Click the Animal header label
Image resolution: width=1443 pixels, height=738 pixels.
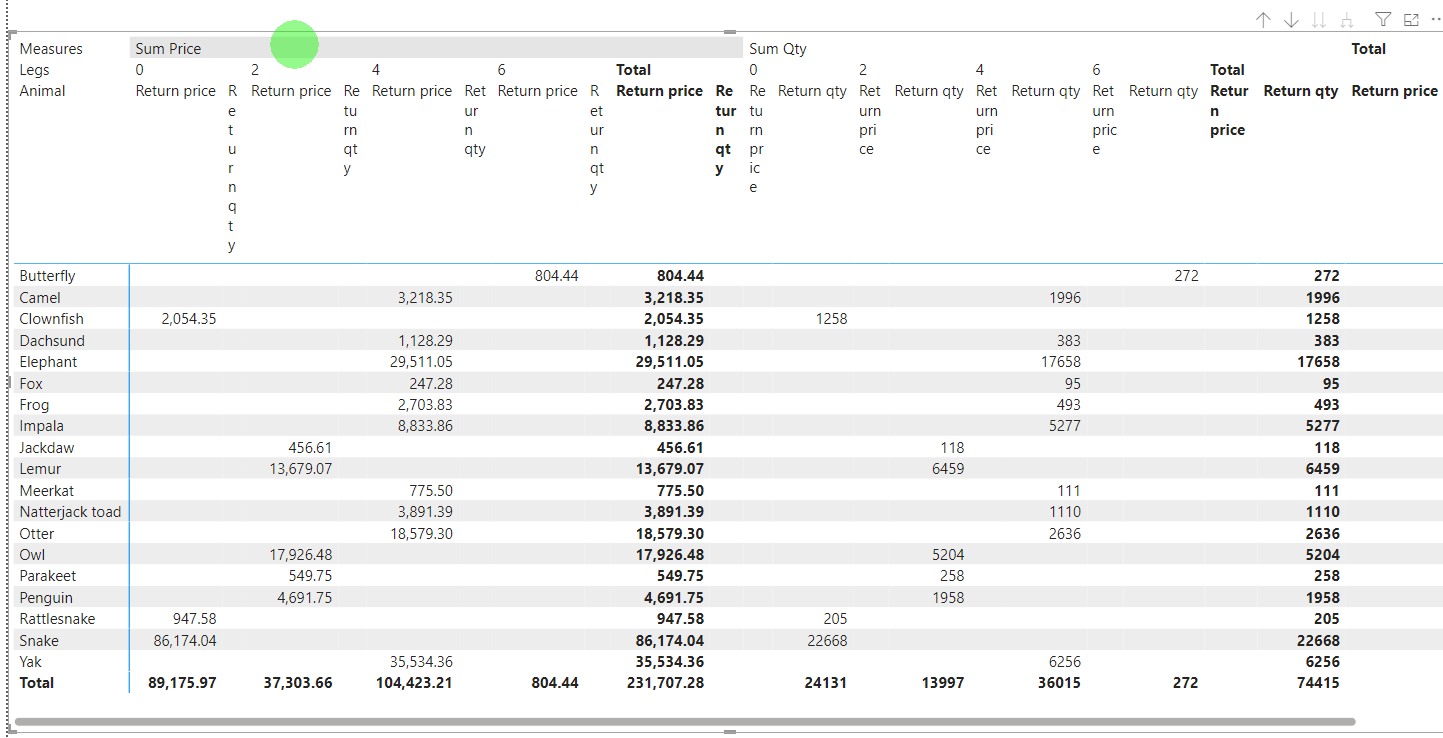point(42,91)
